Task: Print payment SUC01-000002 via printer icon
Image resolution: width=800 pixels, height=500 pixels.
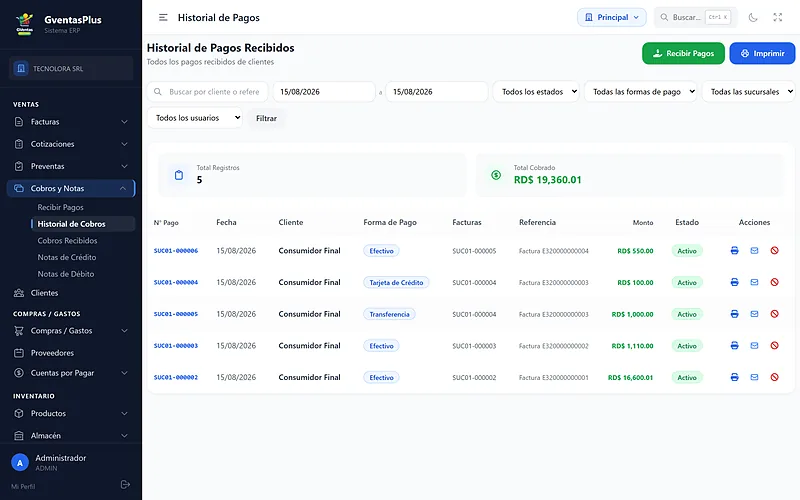Action: pos(734,377)
